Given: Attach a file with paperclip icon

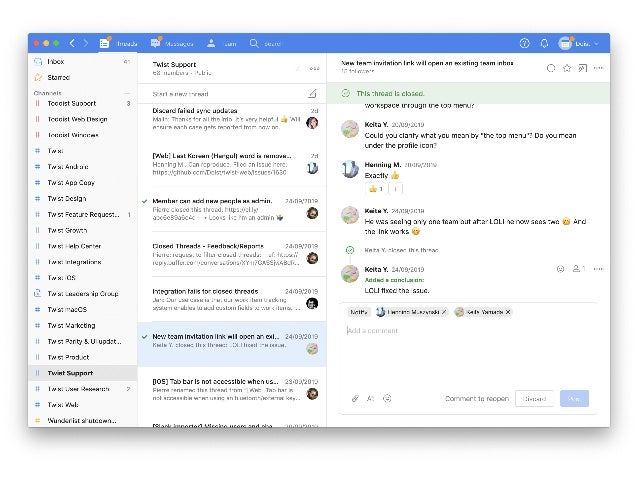Looking at the screenshot, I should 355,398.
